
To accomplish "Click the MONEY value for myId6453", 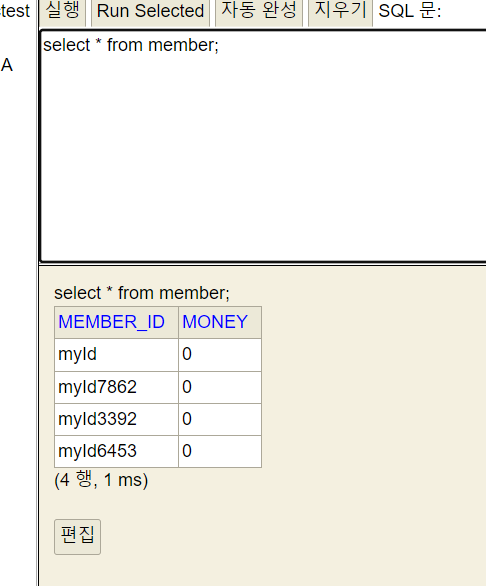I will click(220, 451).
